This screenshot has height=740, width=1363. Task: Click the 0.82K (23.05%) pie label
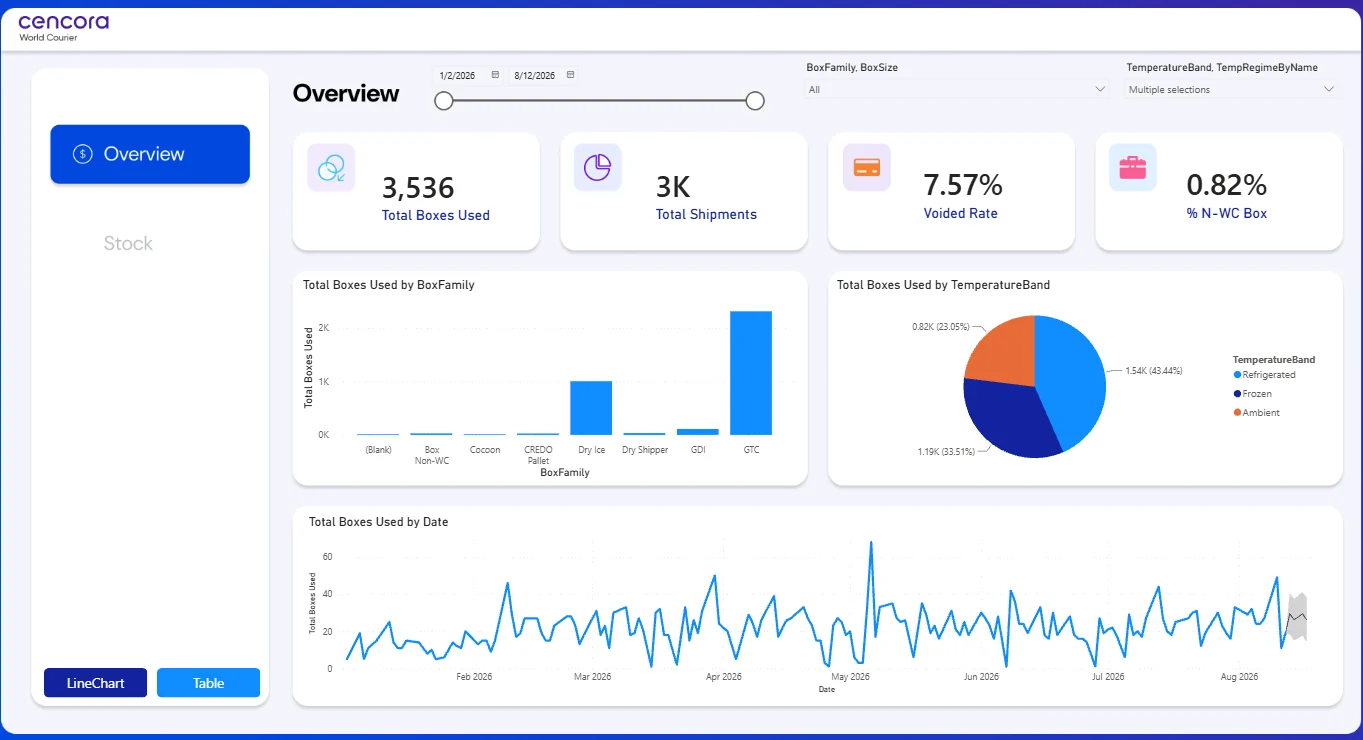coord(941,327)
